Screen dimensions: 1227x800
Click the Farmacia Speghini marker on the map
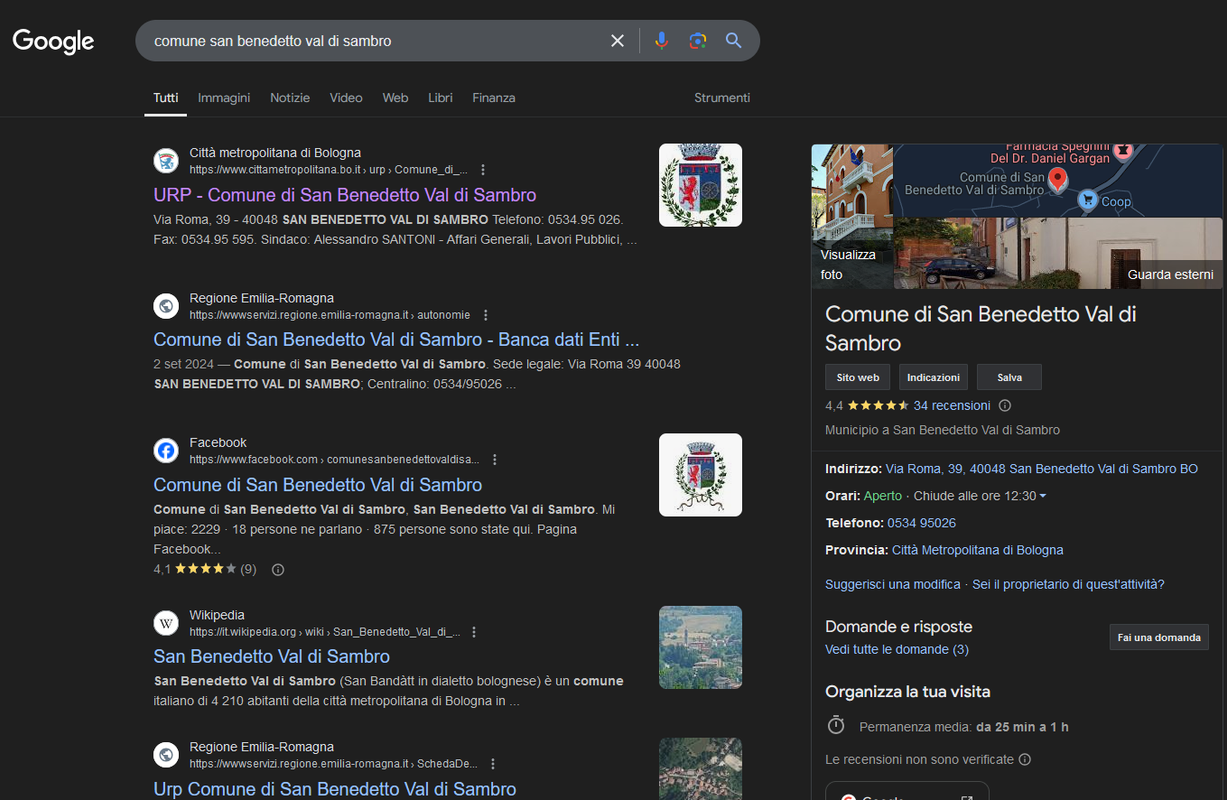tap(1123, 152)
